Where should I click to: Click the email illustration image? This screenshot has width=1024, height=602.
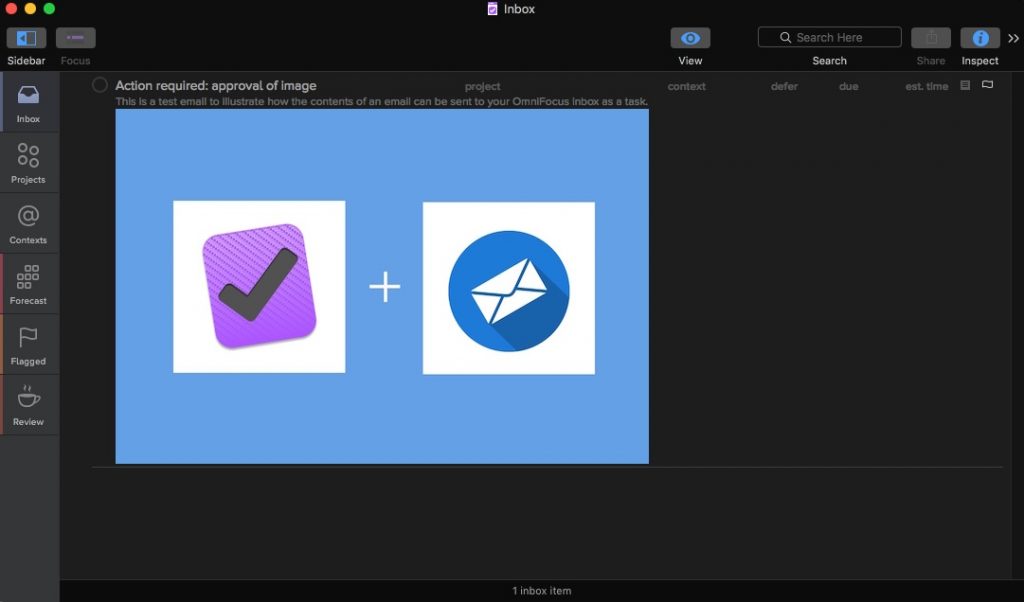(381, 286)
